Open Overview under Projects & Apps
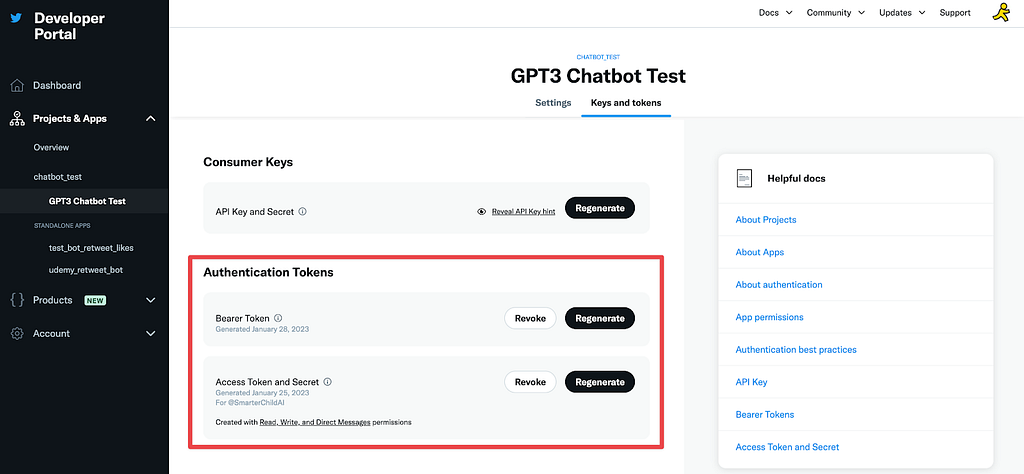This screenshot has width=1024, height=474. [x=51, y=148]
